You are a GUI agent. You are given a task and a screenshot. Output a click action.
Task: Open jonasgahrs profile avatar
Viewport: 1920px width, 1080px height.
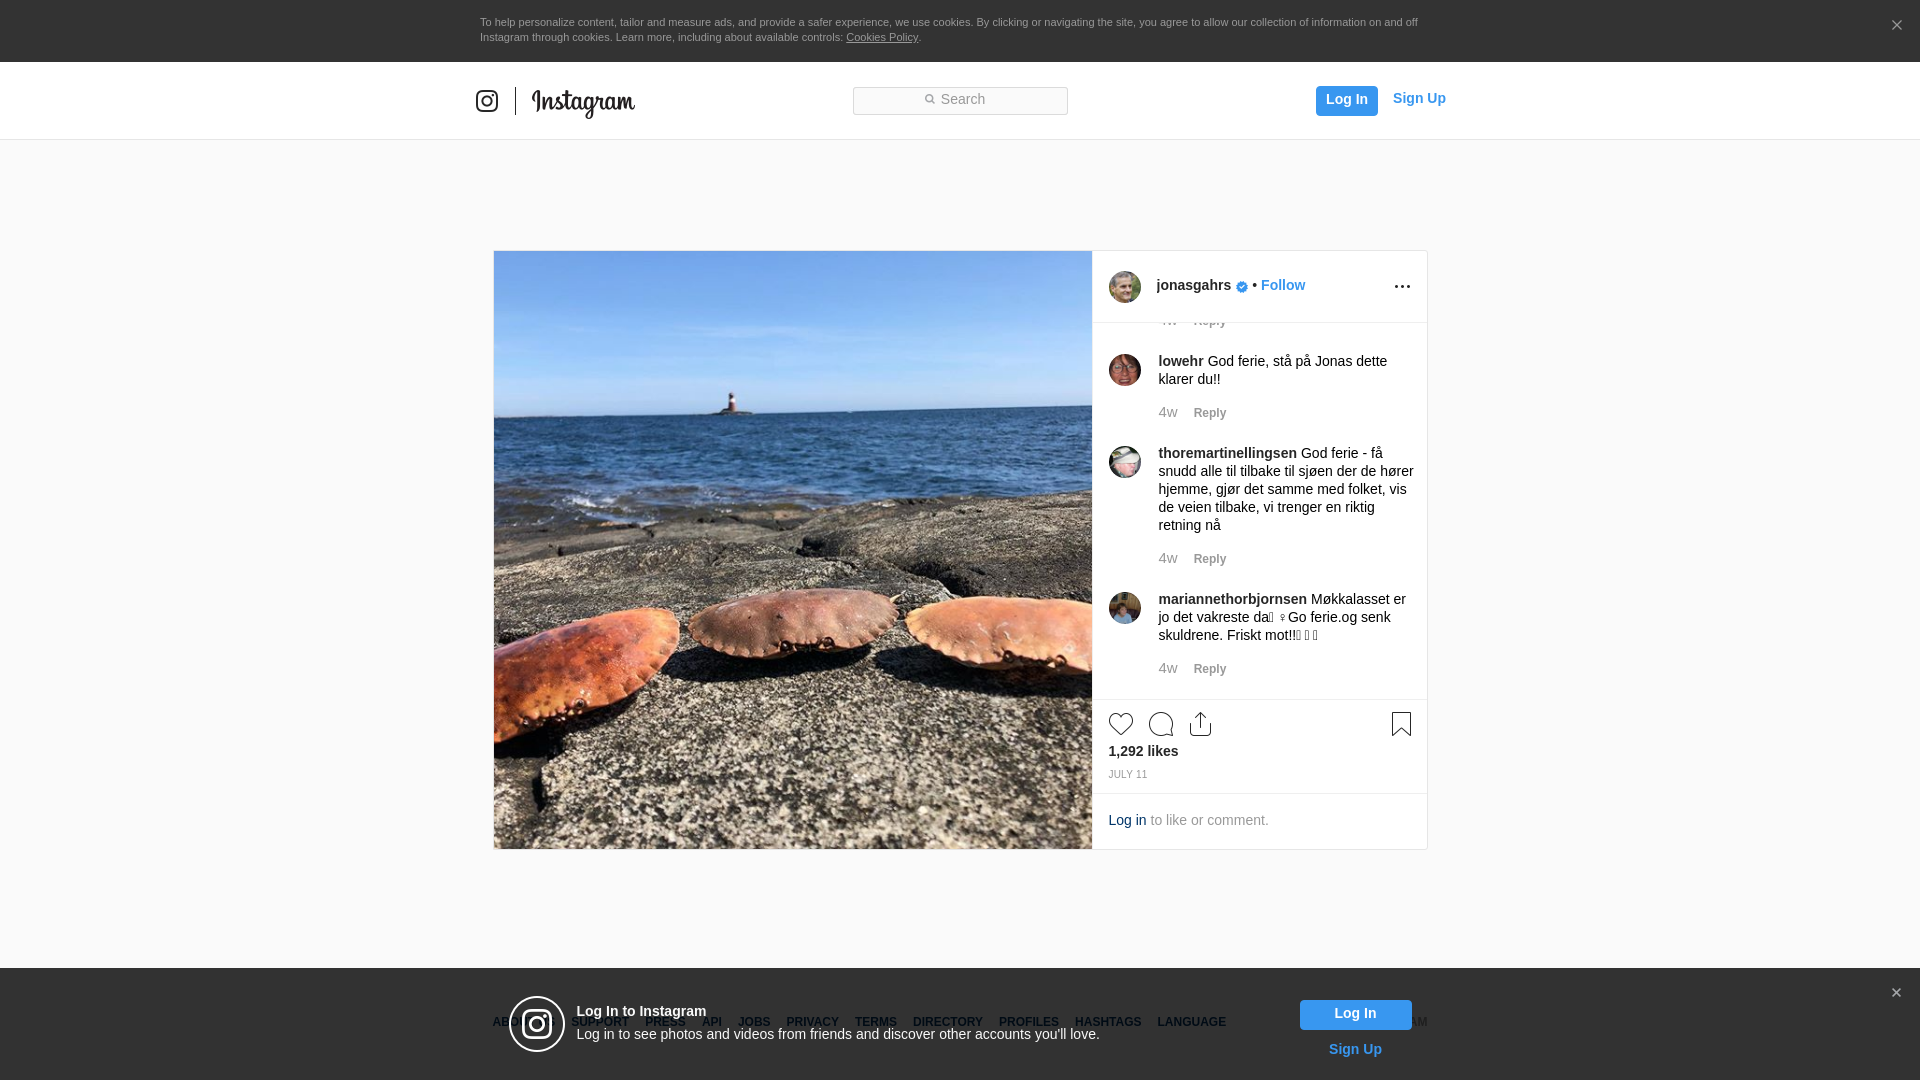(1125, 287)
